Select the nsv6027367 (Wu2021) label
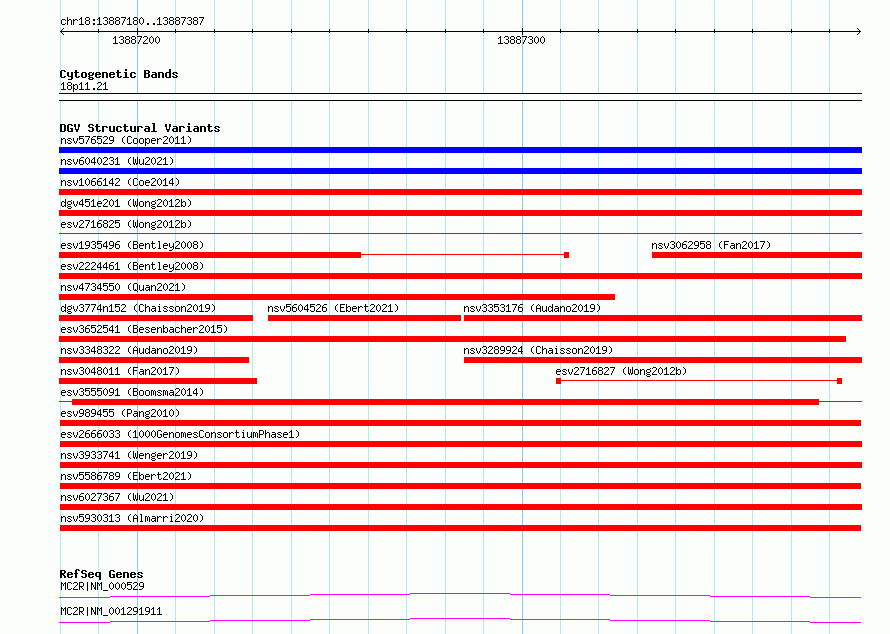The image size is (890, 634). (x=117, y=497)
